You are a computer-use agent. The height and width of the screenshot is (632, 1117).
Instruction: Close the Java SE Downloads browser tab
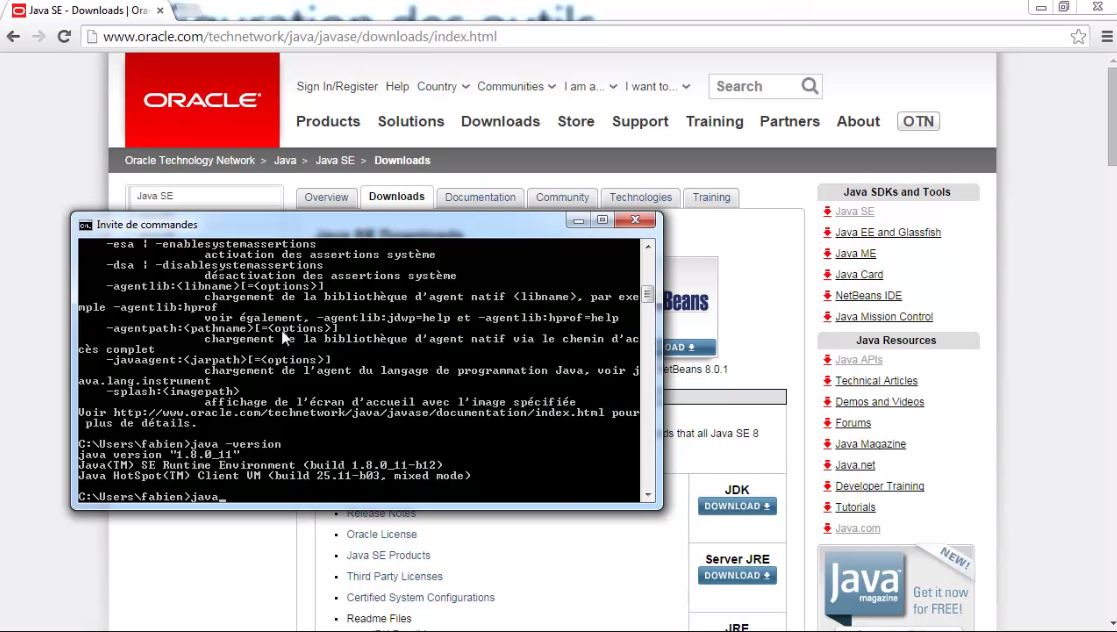[x=160, y=11]
